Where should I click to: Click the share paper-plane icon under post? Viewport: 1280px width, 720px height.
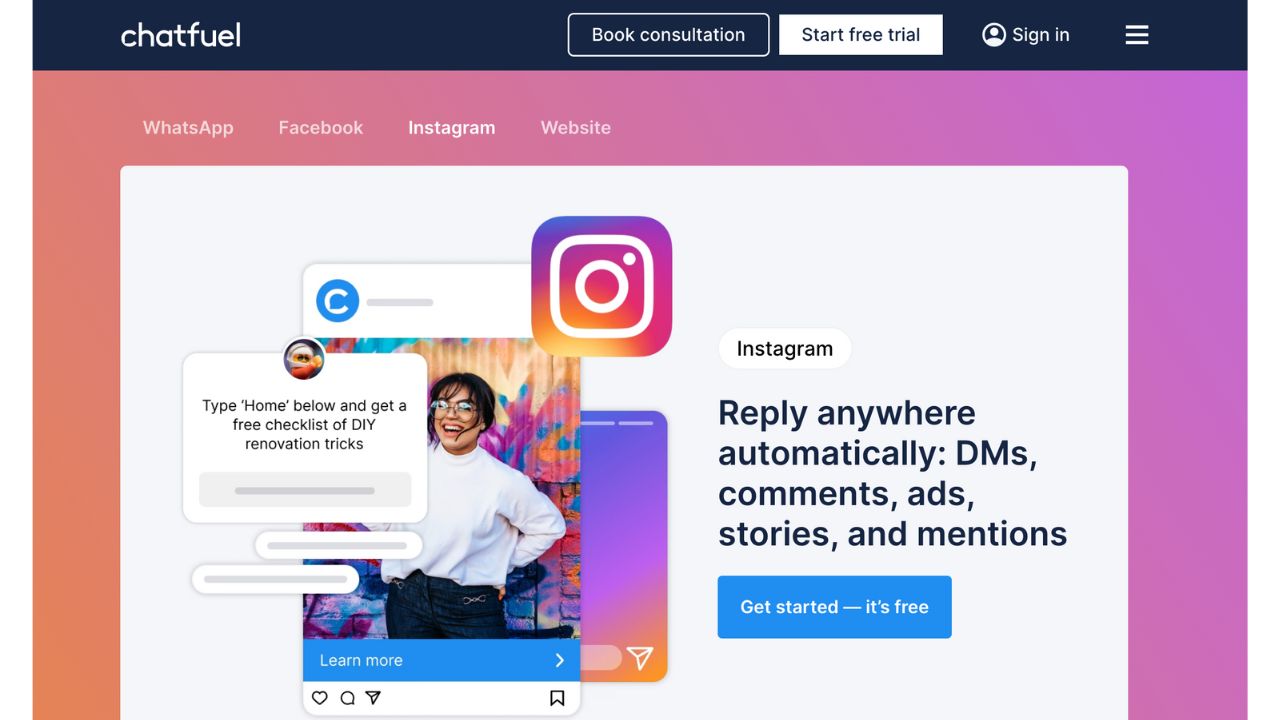(373, 698)
